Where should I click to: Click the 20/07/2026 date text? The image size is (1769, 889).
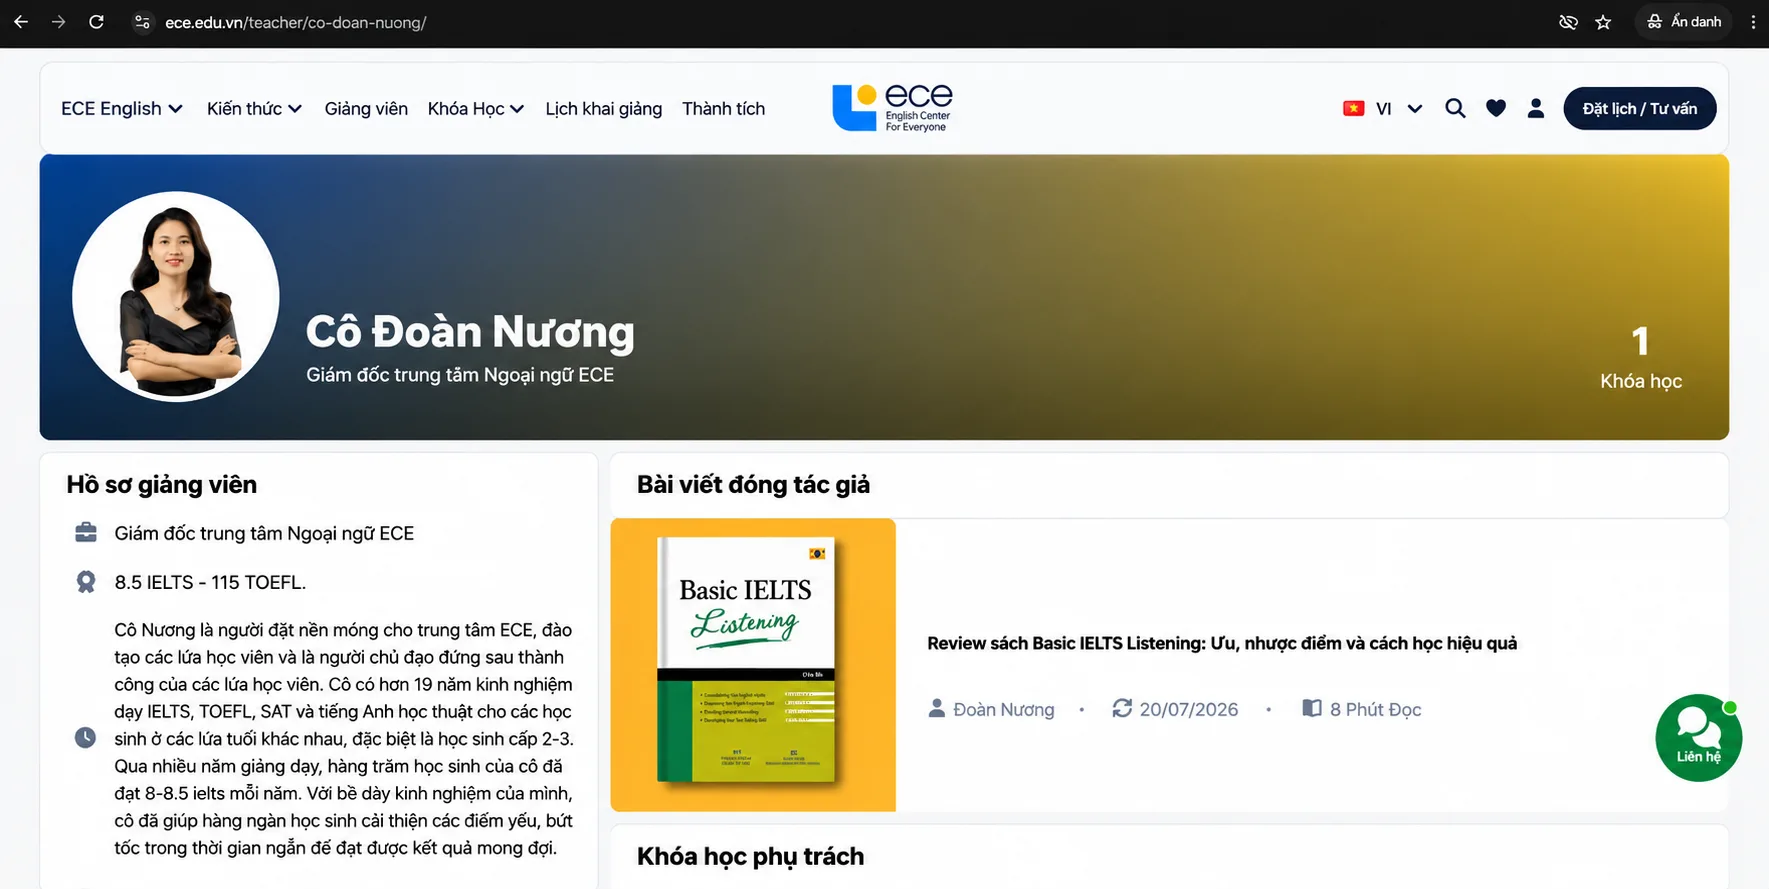point(1189,710)
